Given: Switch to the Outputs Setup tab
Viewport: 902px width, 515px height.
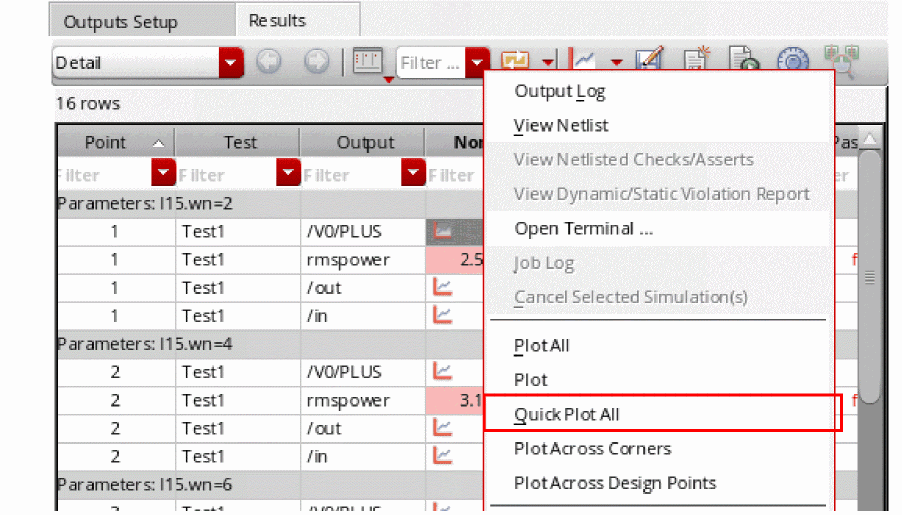Looking at the screenshot, I should (x=142, y=21).
